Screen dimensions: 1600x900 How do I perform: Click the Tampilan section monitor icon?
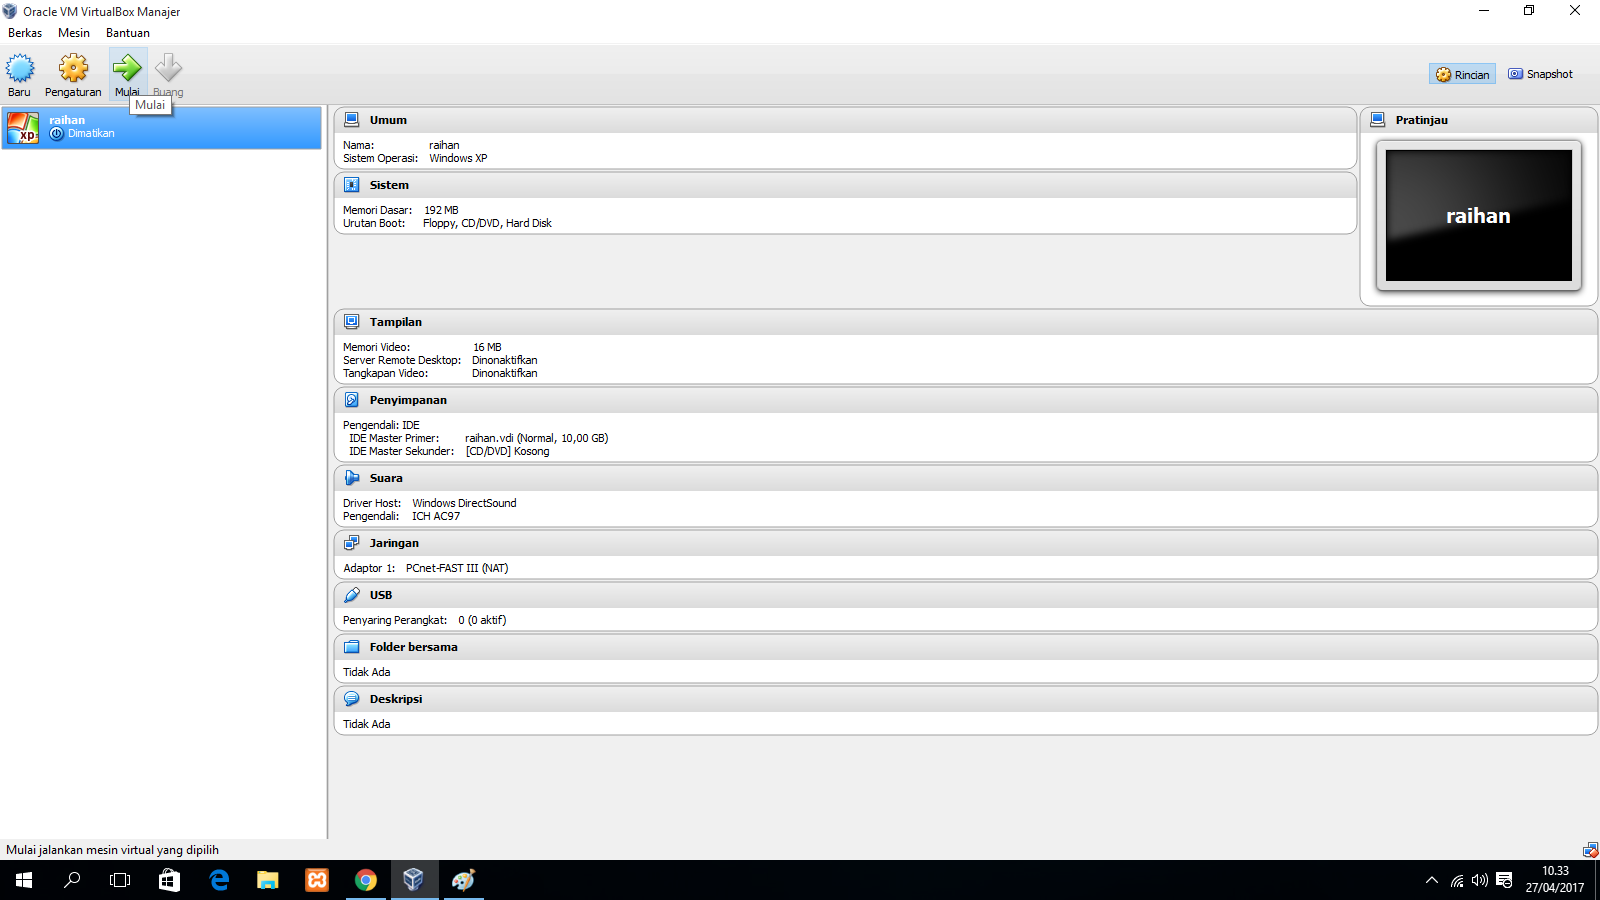352,322
